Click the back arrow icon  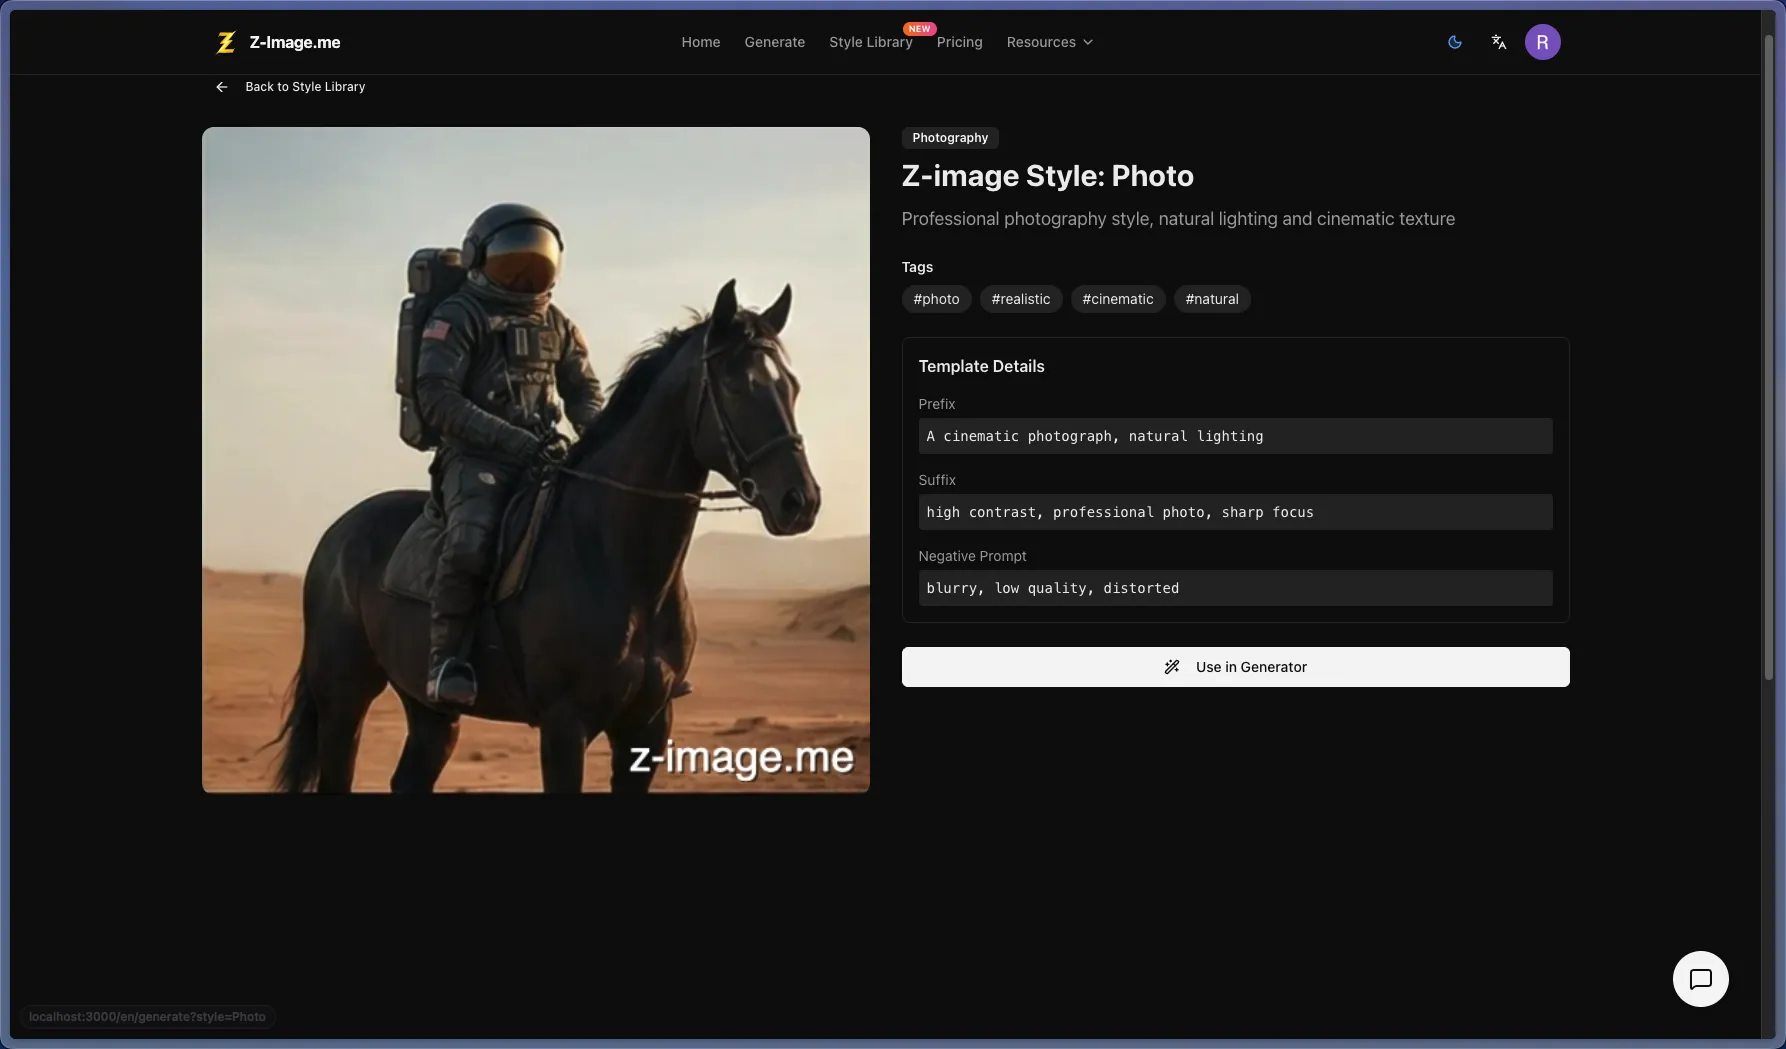pos(222,87)
